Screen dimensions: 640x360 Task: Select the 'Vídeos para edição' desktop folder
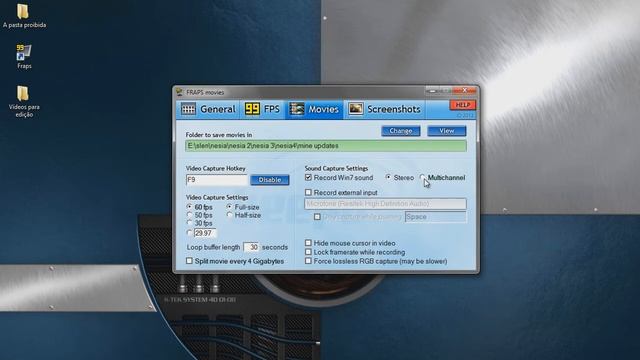click(x=24, y=101)
